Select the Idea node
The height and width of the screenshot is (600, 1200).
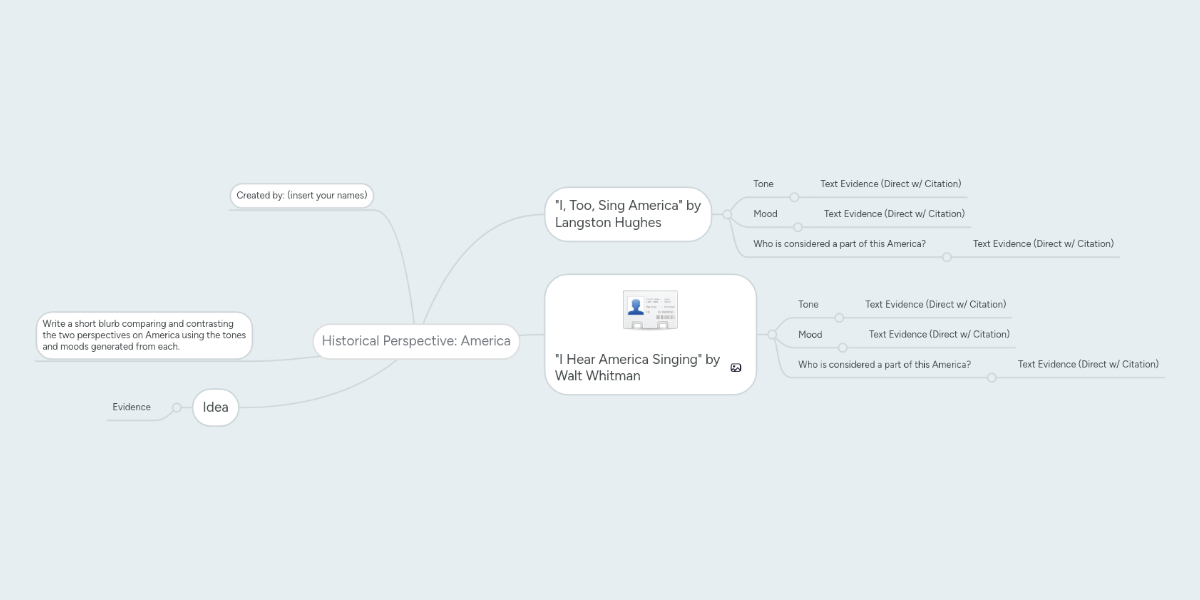[216, 407]
